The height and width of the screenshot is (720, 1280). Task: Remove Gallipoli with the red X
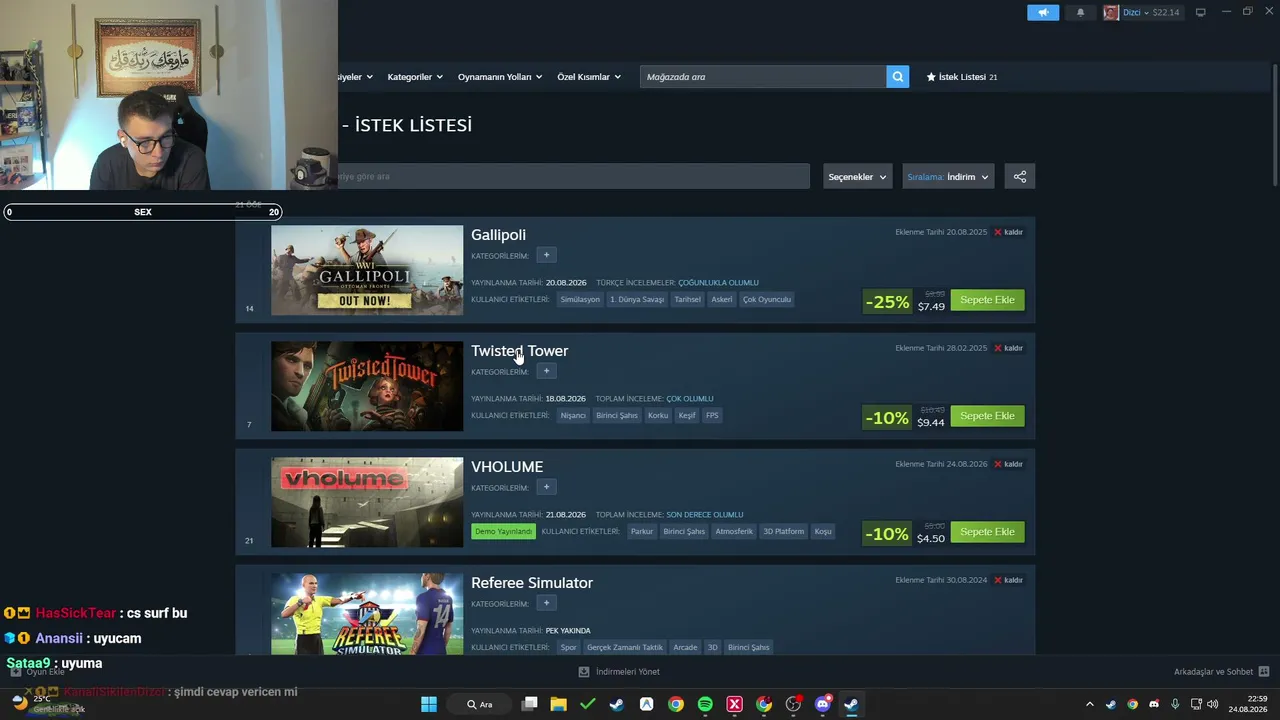[x=998, y=232]
